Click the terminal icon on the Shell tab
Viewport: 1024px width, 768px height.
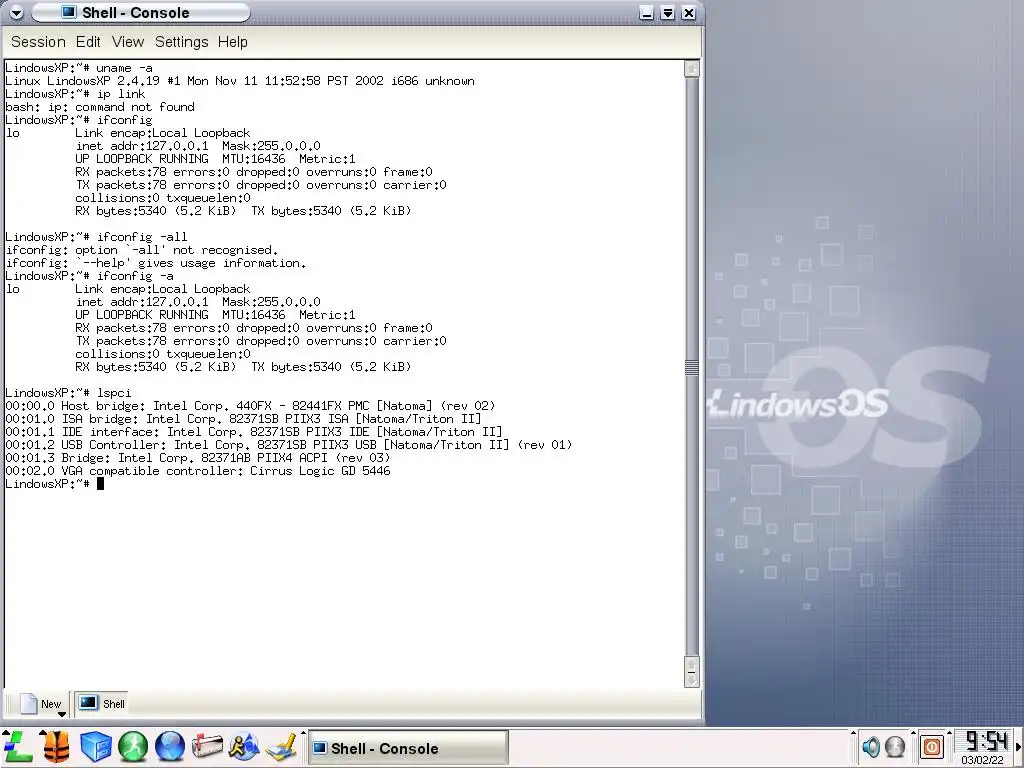(x=88, y=703)
